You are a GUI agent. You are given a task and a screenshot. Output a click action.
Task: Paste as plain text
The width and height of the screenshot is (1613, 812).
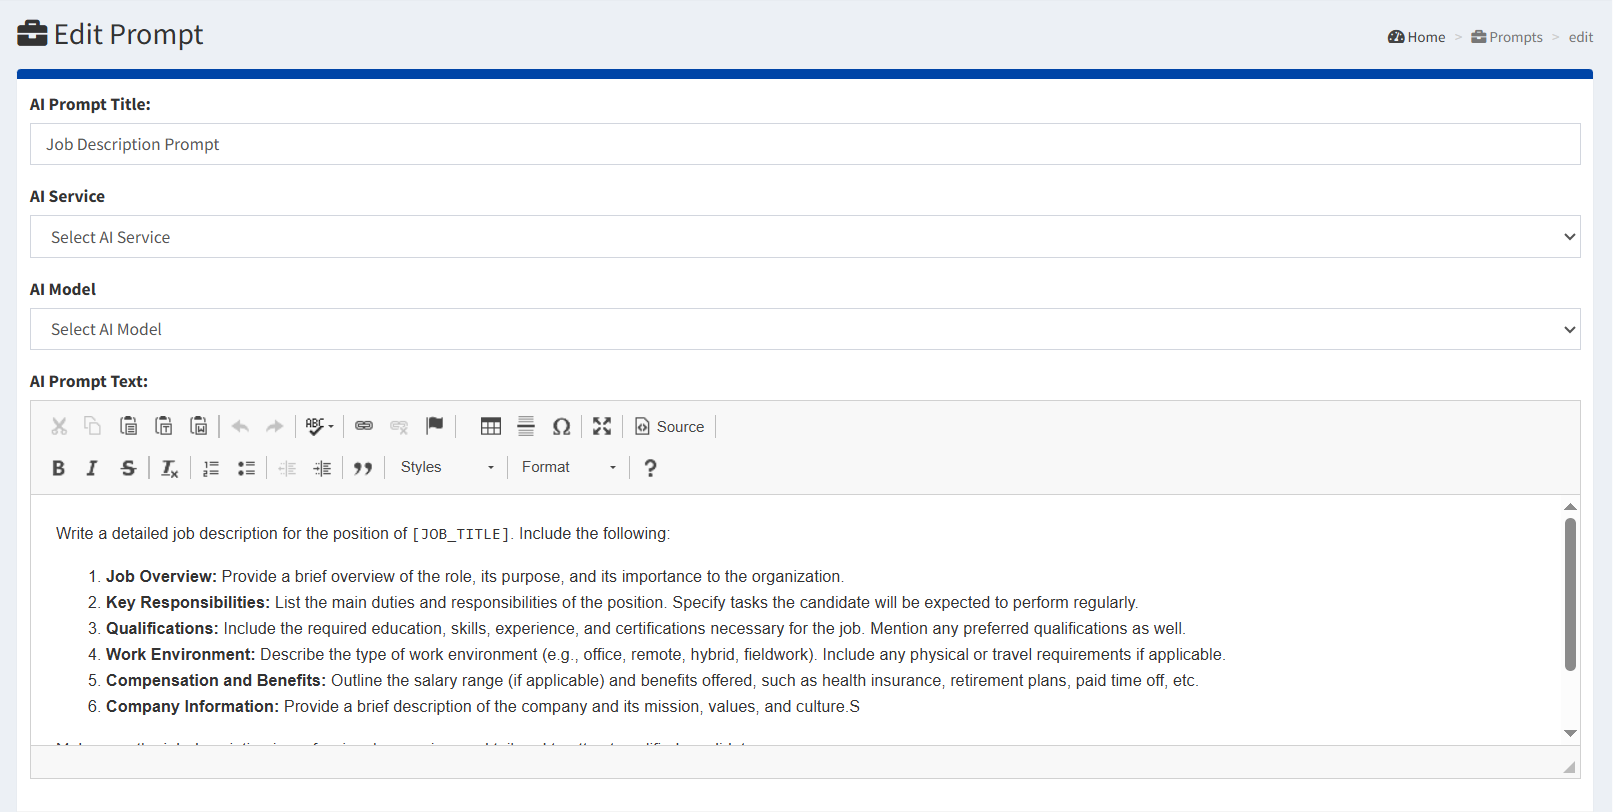coord(164,426)
